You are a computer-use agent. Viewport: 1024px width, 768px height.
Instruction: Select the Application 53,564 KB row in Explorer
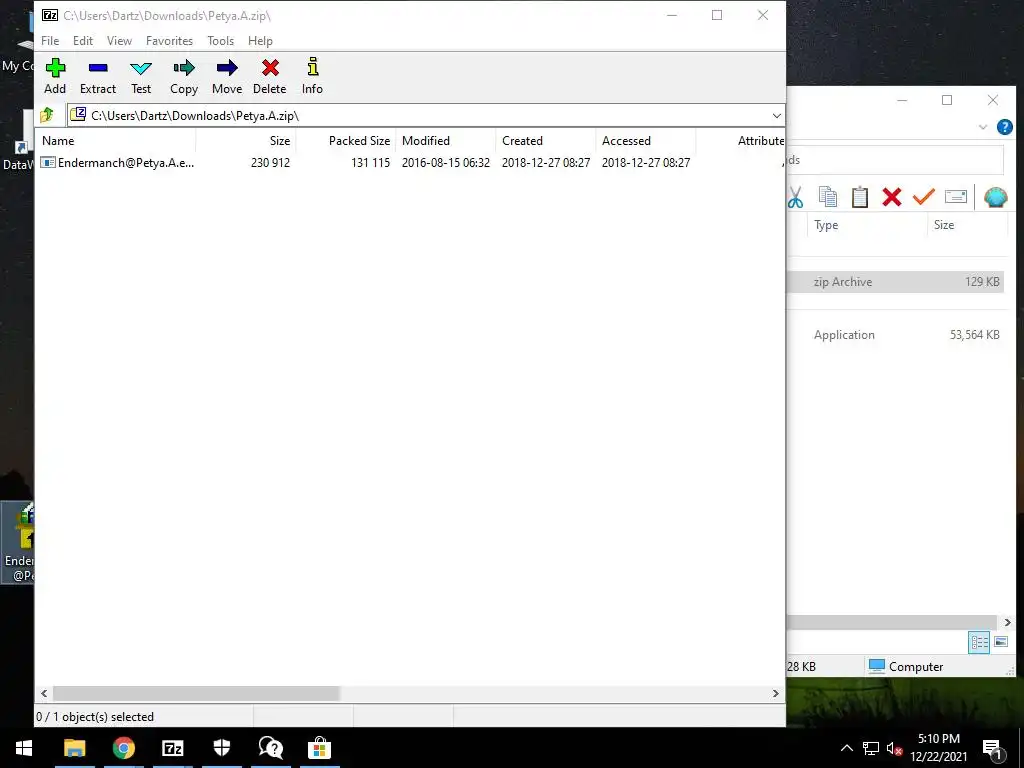click(895, 335)
